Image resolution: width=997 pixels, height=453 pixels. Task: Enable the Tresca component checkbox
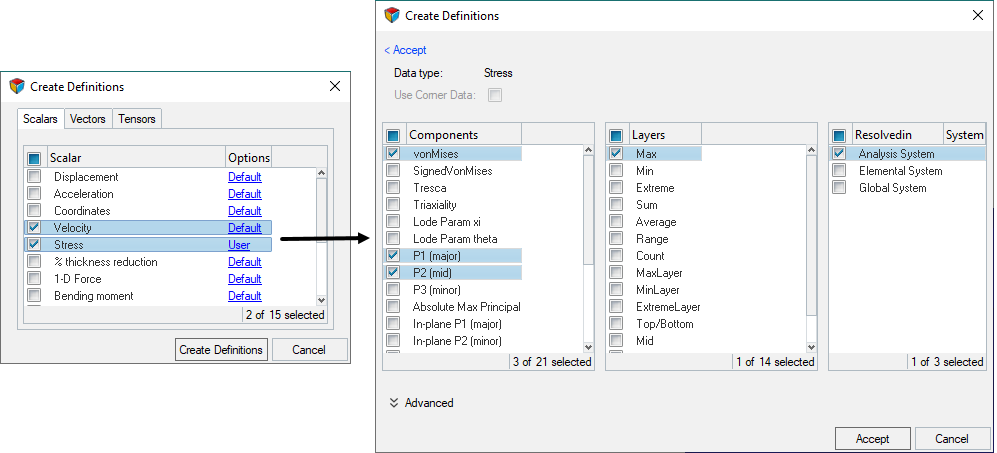click(x=393, y=188)
